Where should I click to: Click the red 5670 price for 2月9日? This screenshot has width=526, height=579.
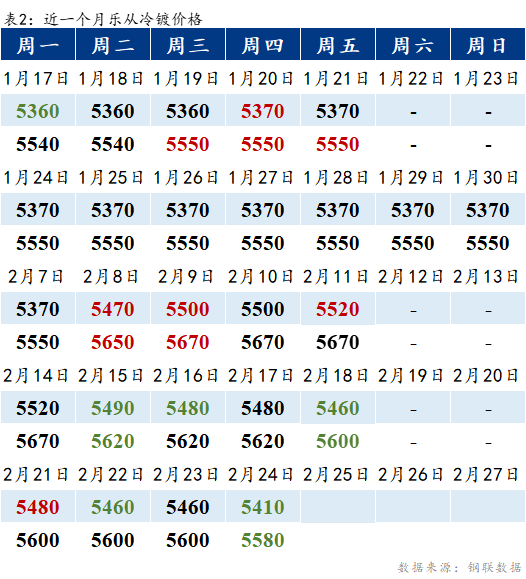[x=188, y=342]
